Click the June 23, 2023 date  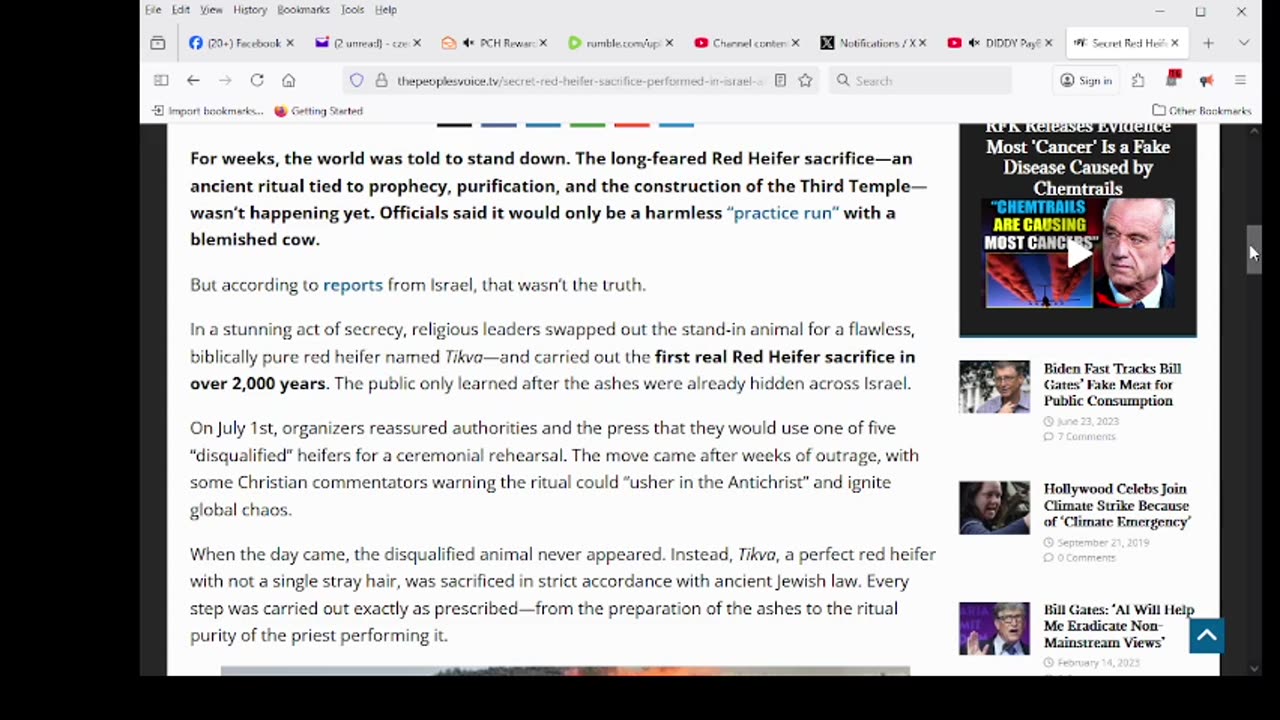click(1086, 421)
